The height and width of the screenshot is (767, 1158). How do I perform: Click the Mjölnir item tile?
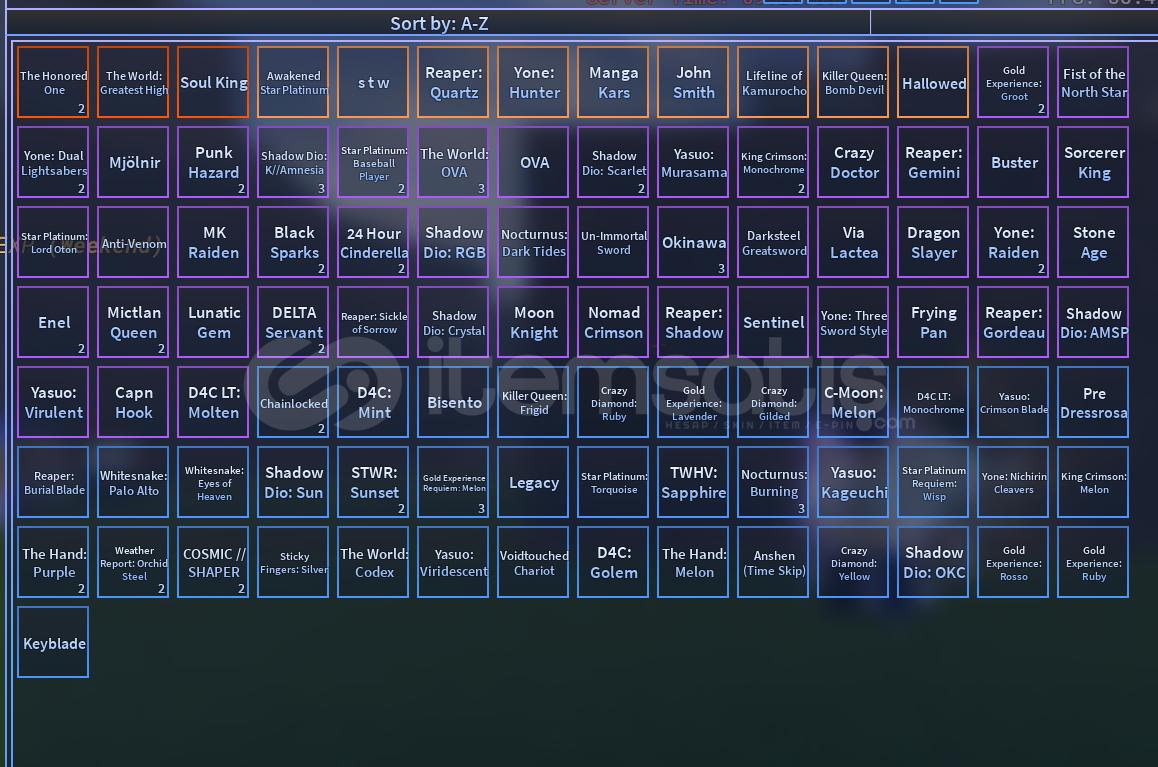(133, 162)
